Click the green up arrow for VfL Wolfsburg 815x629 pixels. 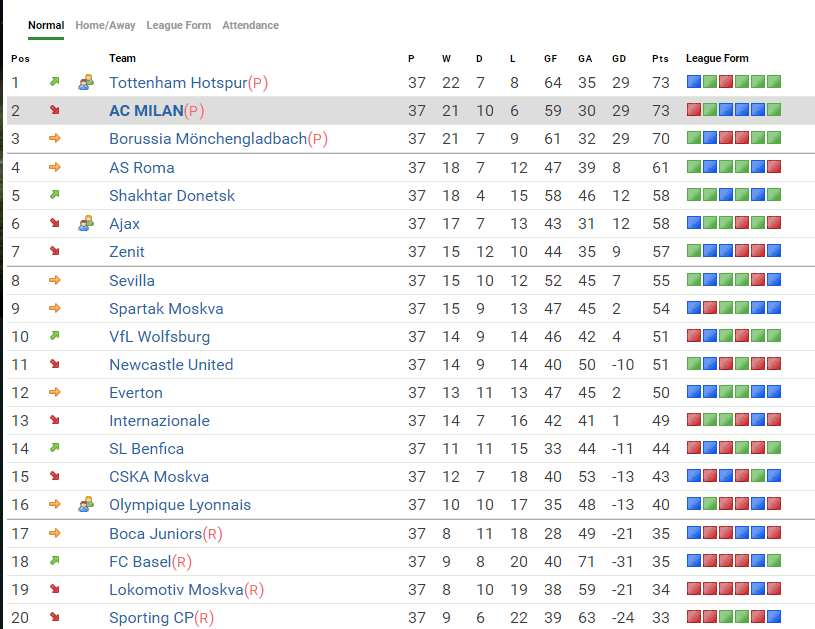point(54,336)
